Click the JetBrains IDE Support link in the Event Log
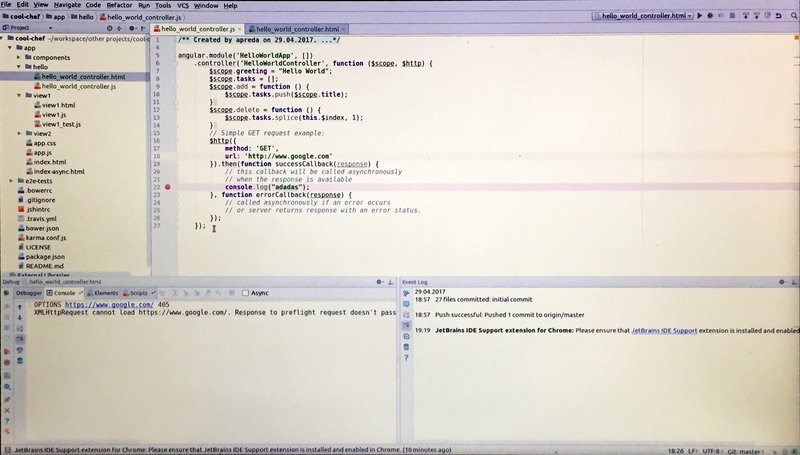 coord(664,329)
